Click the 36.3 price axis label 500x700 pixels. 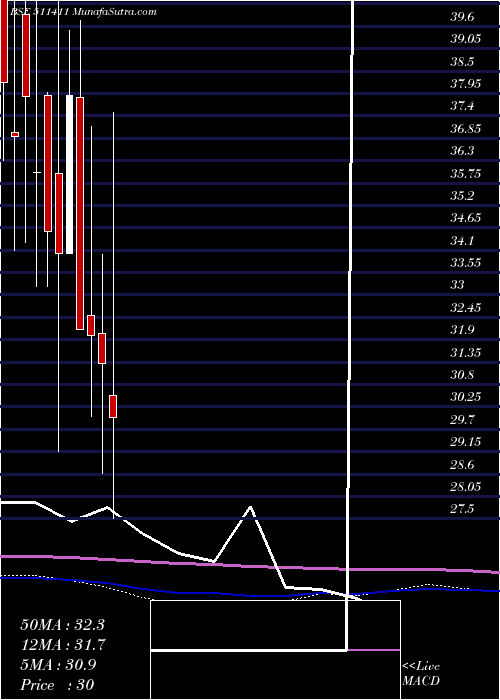[x=462, y=151]
